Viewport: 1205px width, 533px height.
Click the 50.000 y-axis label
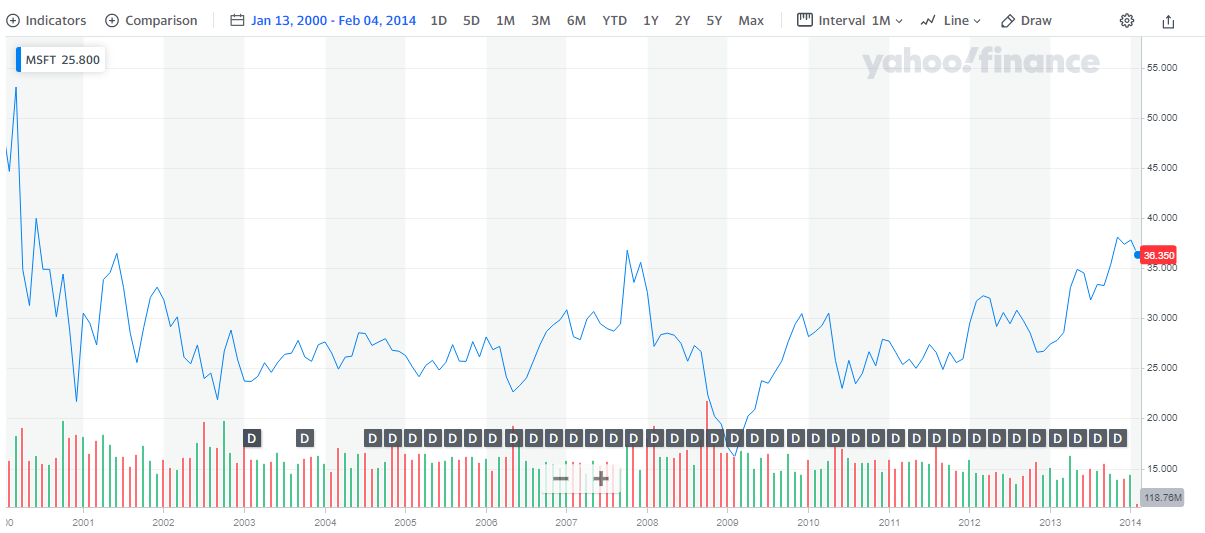point(1162,118)
